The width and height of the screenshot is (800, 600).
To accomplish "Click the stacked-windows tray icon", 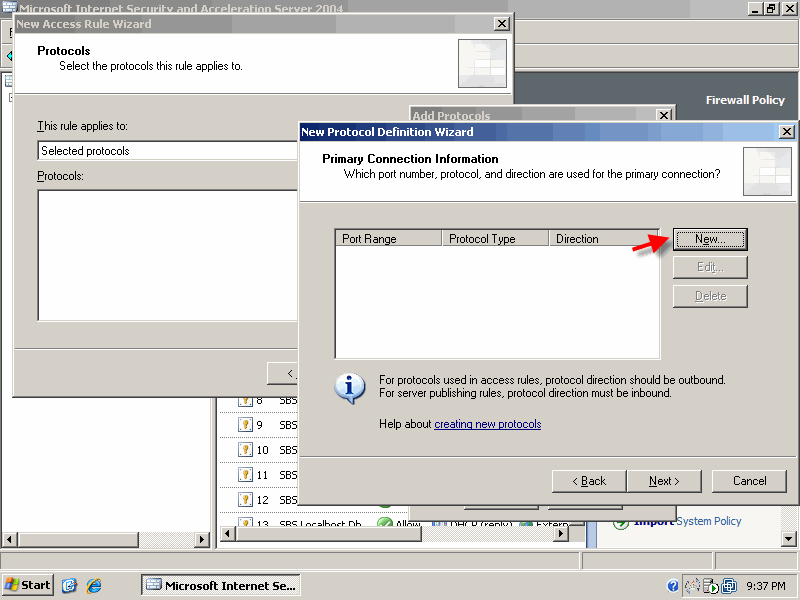I will click(729, 586).
